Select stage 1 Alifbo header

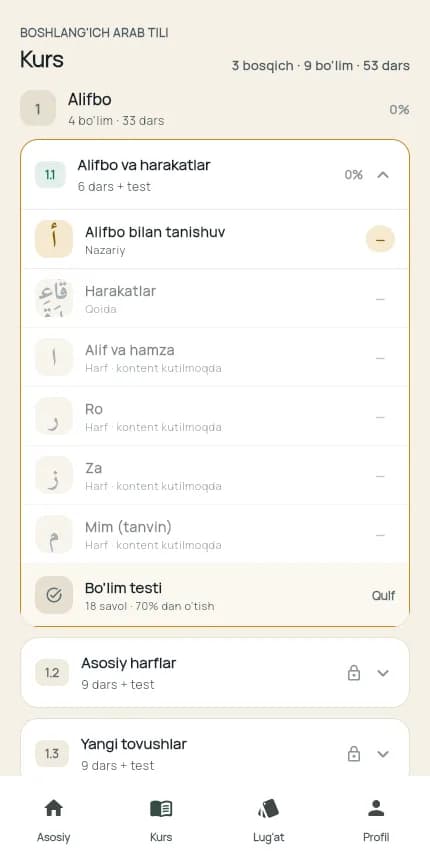[x=215, y=109]
